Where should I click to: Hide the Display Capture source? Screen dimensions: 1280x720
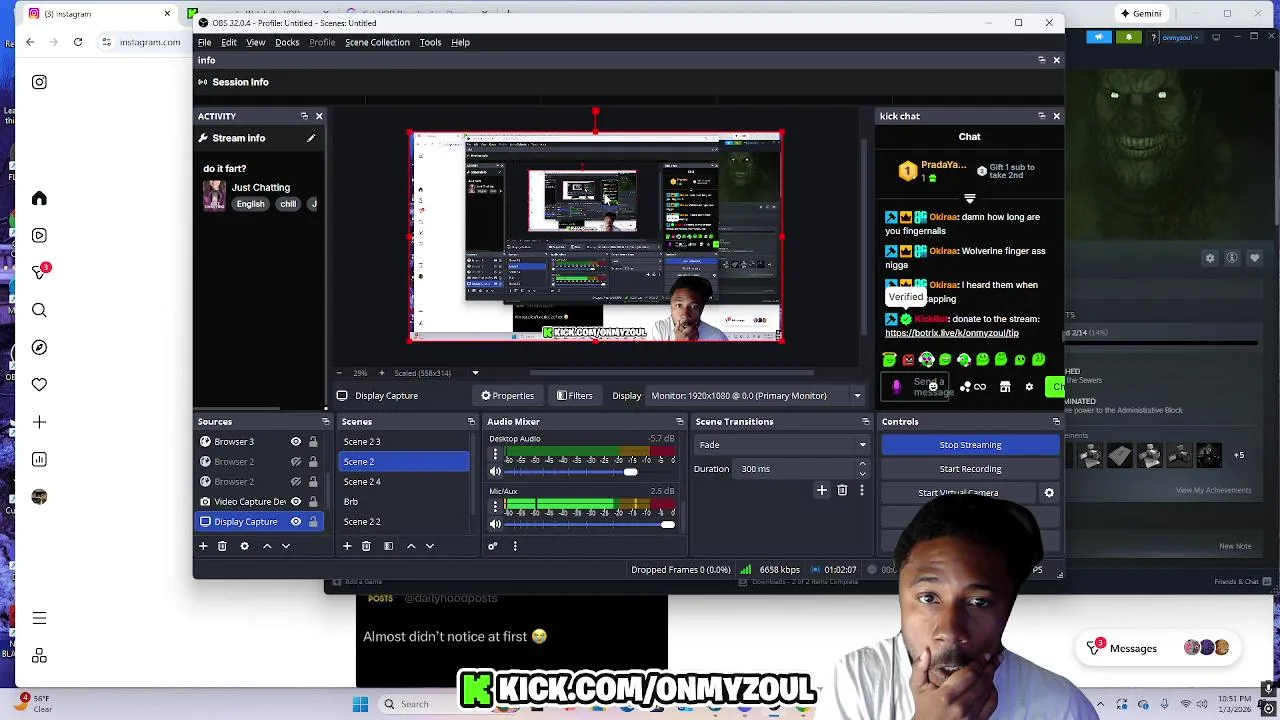296,522
